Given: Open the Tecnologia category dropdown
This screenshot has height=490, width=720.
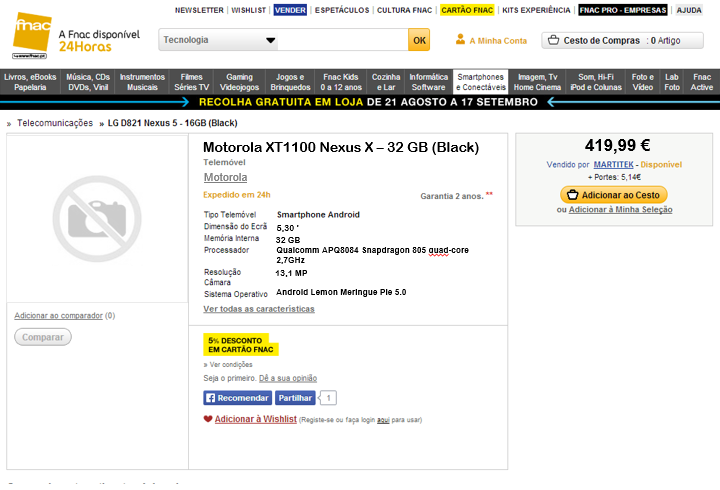Looking at the screenshot, I should coord(218,40).
